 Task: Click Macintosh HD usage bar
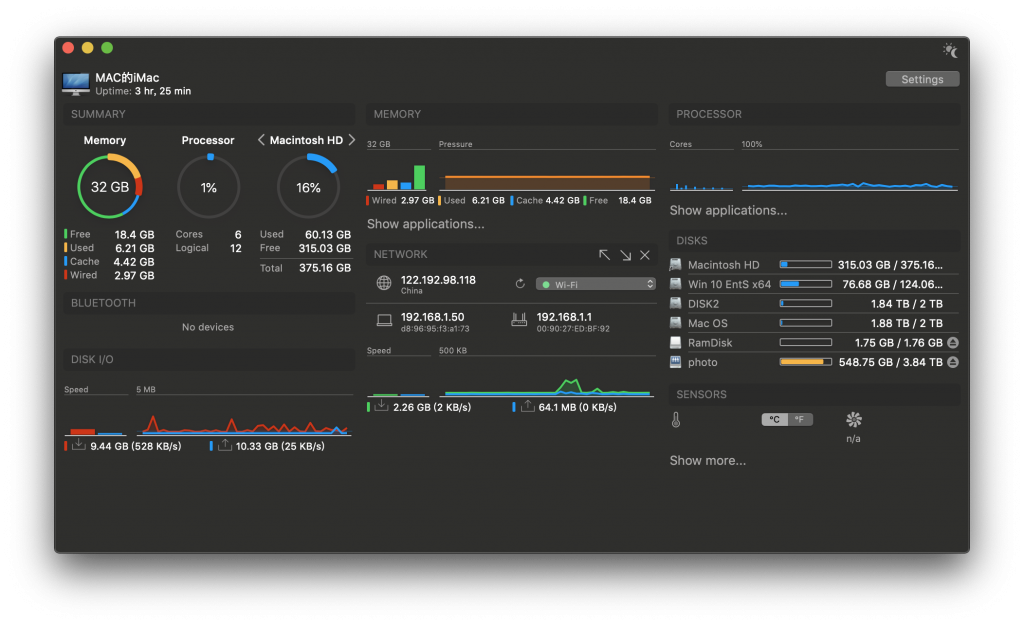(805, 264)
